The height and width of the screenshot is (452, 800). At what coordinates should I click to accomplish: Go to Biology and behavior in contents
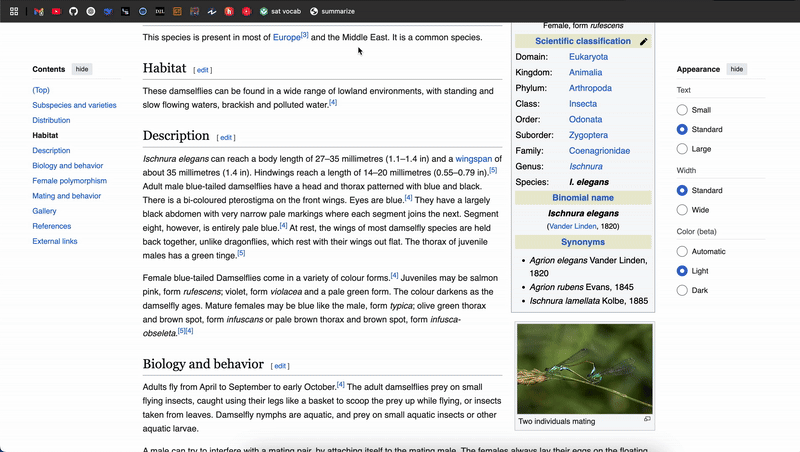[67, 166]
